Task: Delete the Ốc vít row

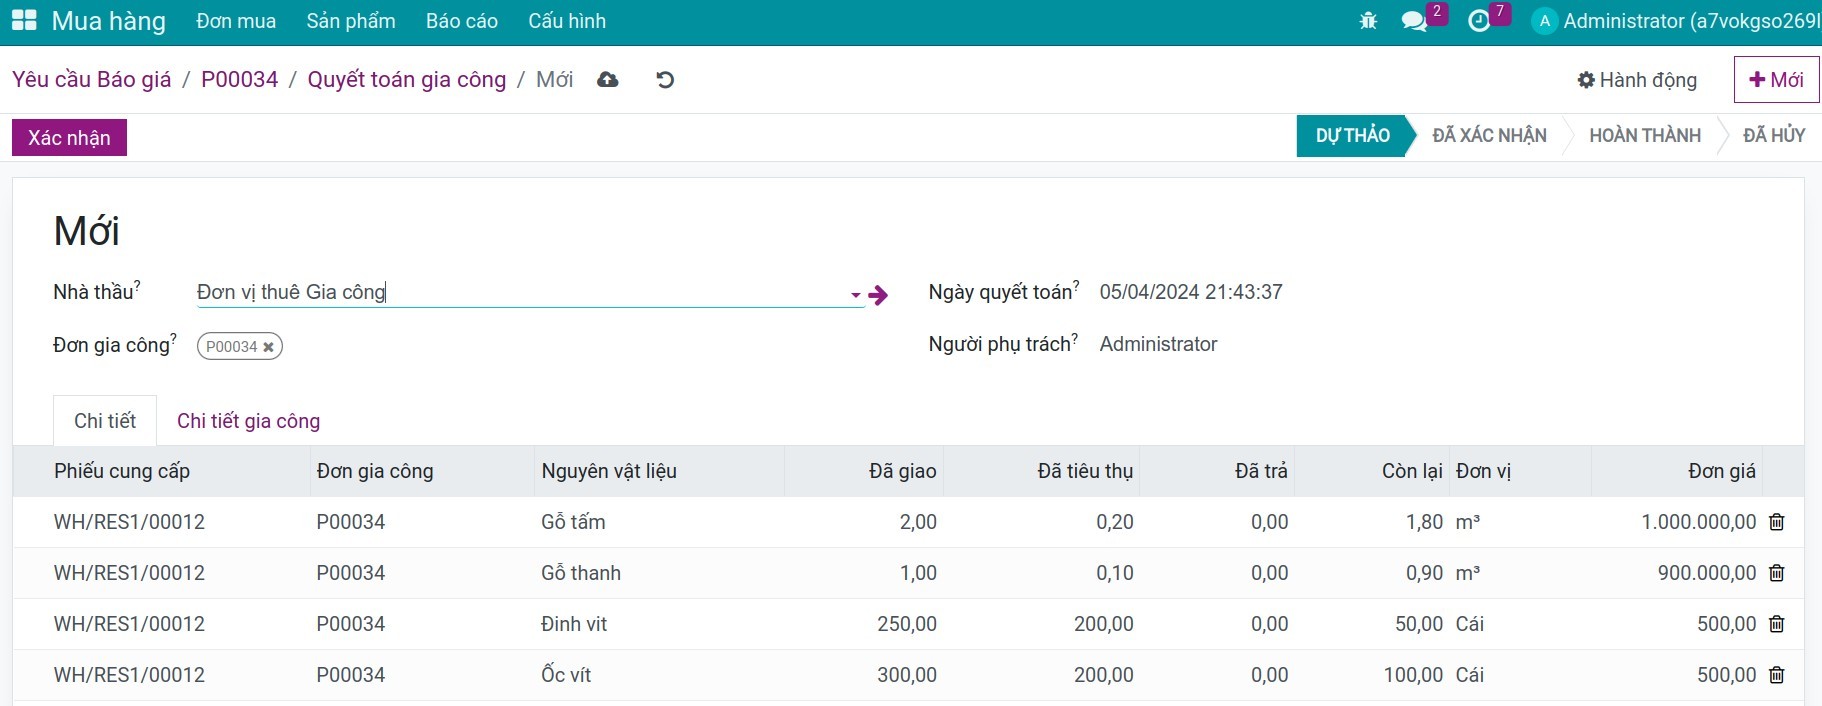Action: 1777,675
